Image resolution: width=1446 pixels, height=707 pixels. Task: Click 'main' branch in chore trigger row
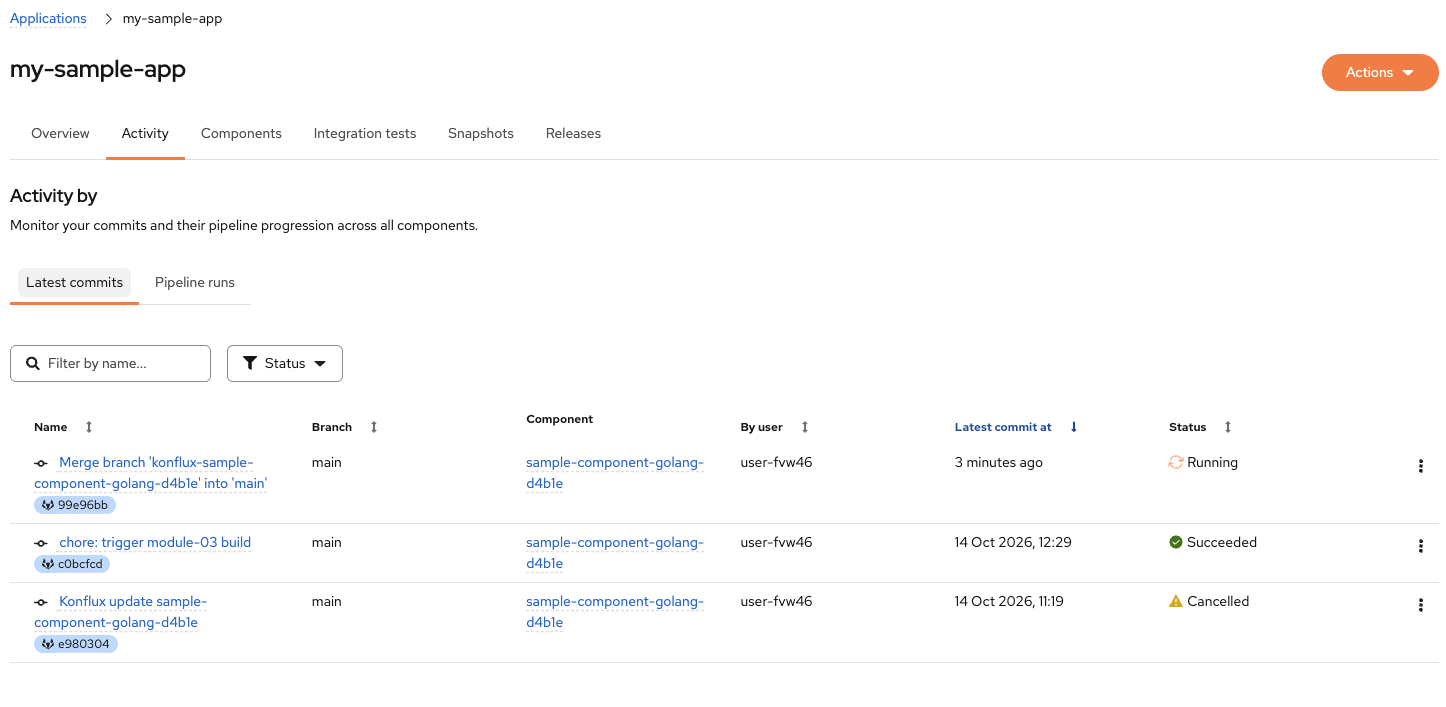point(327,542)
